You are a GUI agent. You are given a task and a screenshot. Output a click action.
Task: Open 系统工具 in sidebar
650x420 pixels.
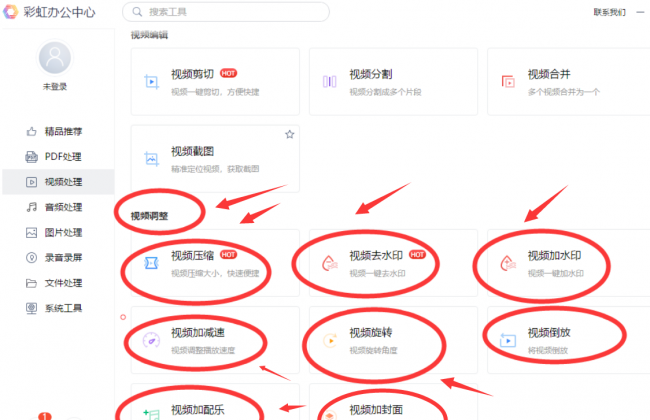pyautogui.click(x=58, y=308)
